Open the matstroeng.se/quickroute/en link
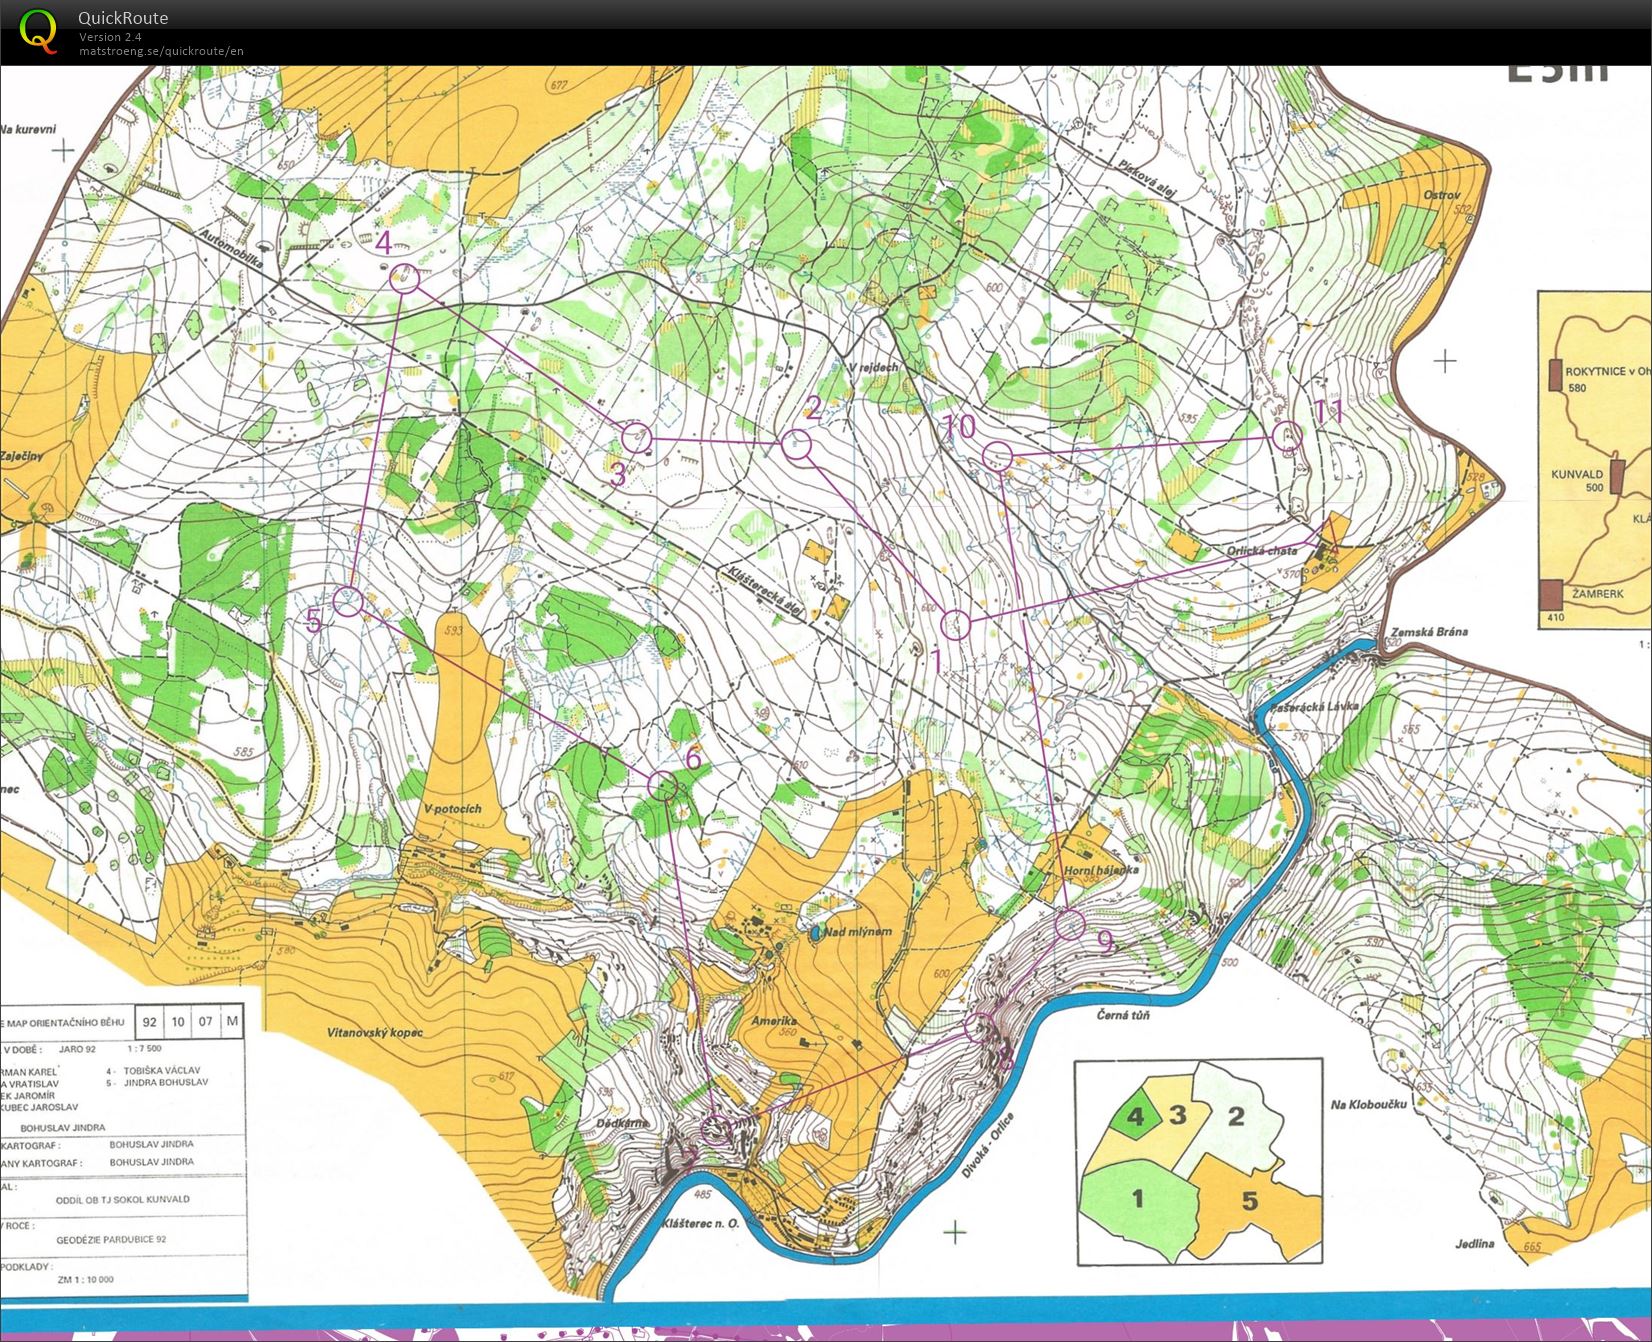This screenshot has height=1342, width=1652. (x=161, y=51)
